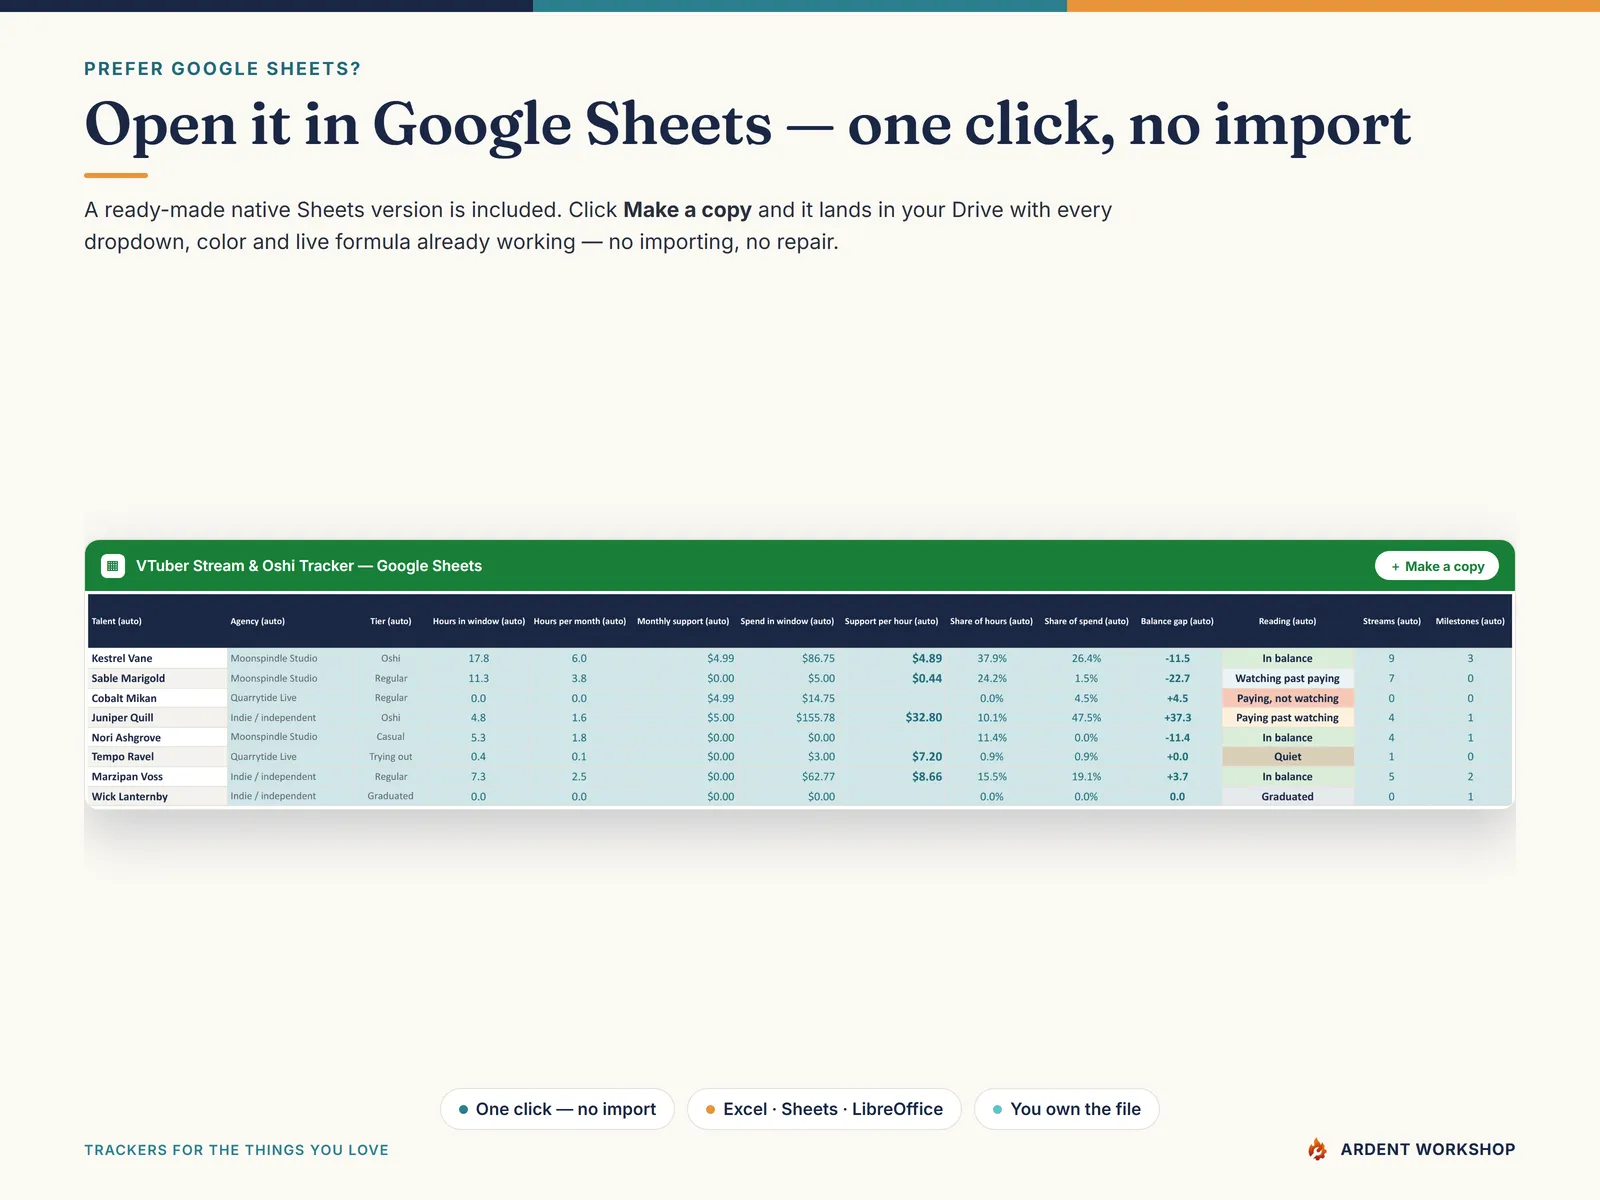1600x1200 pixels.
Task: Select the 'Cobalt Mikan' talent cell
Action: pos(158,698)
